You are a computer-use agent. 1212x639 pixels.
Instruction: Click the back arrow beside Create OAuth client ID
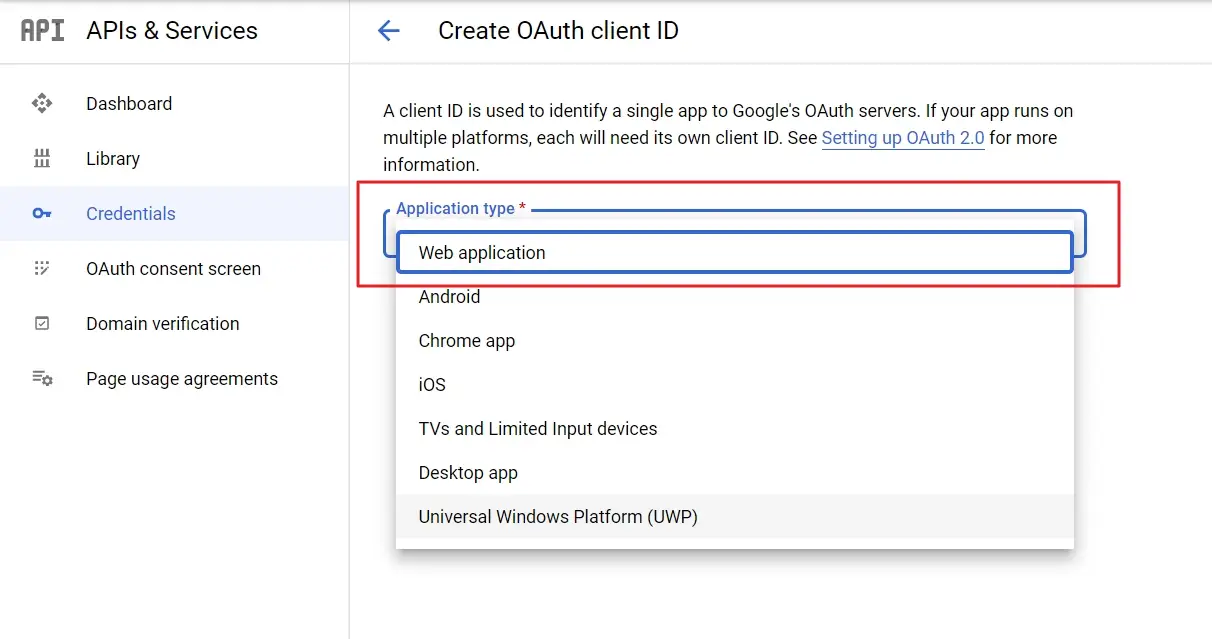(x=388, y=31)
